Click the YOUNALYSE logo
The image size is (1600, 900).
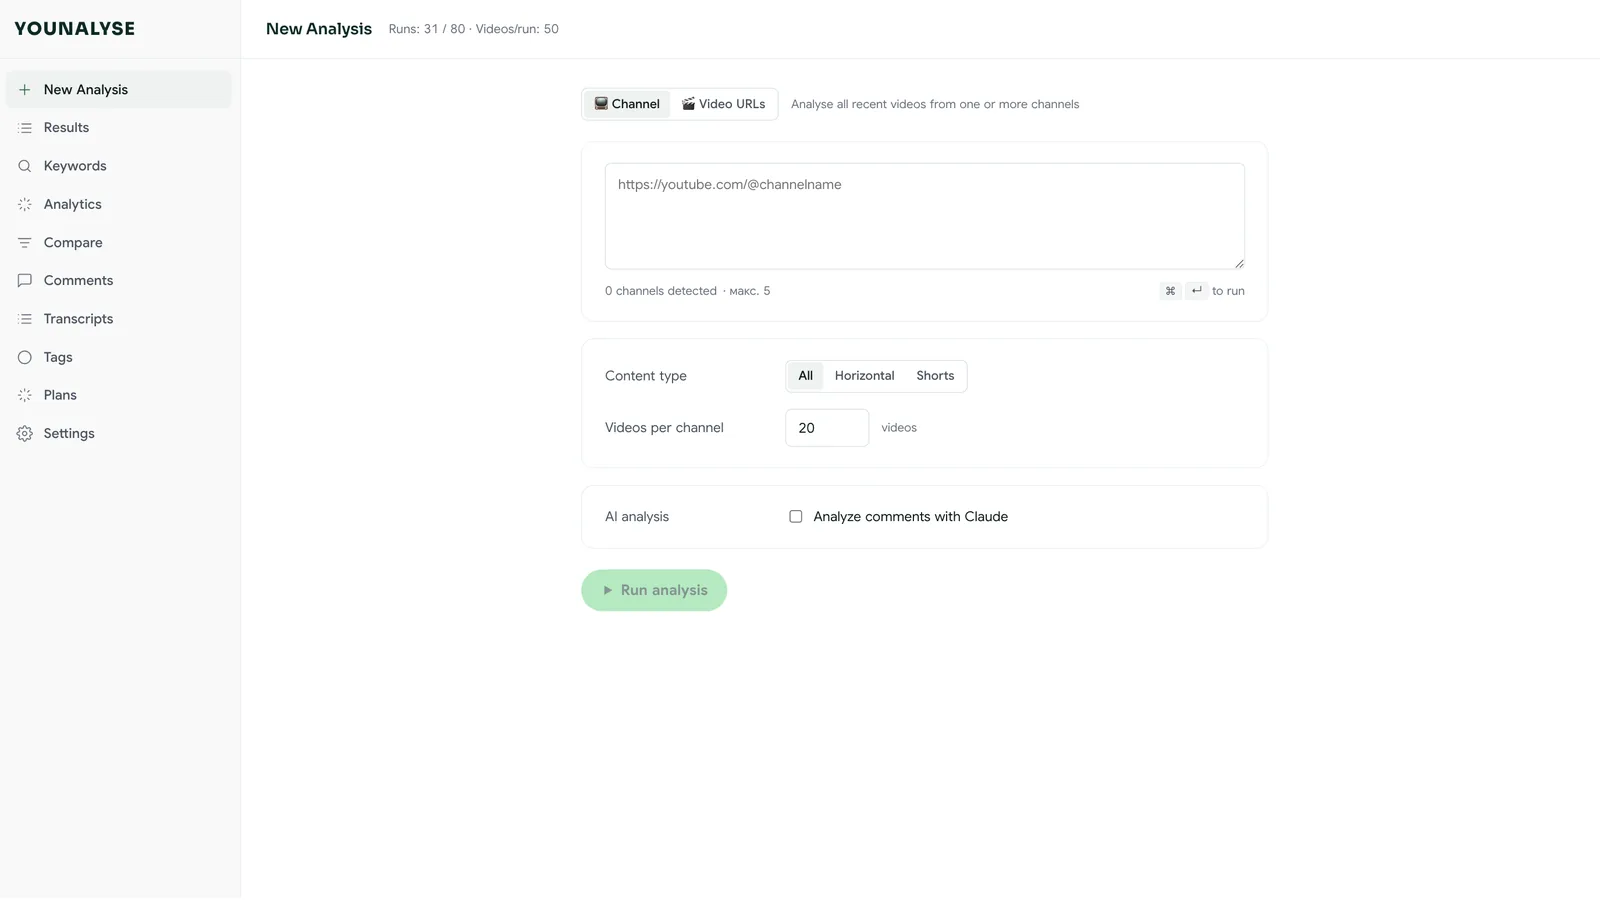(x=75, y=29)
